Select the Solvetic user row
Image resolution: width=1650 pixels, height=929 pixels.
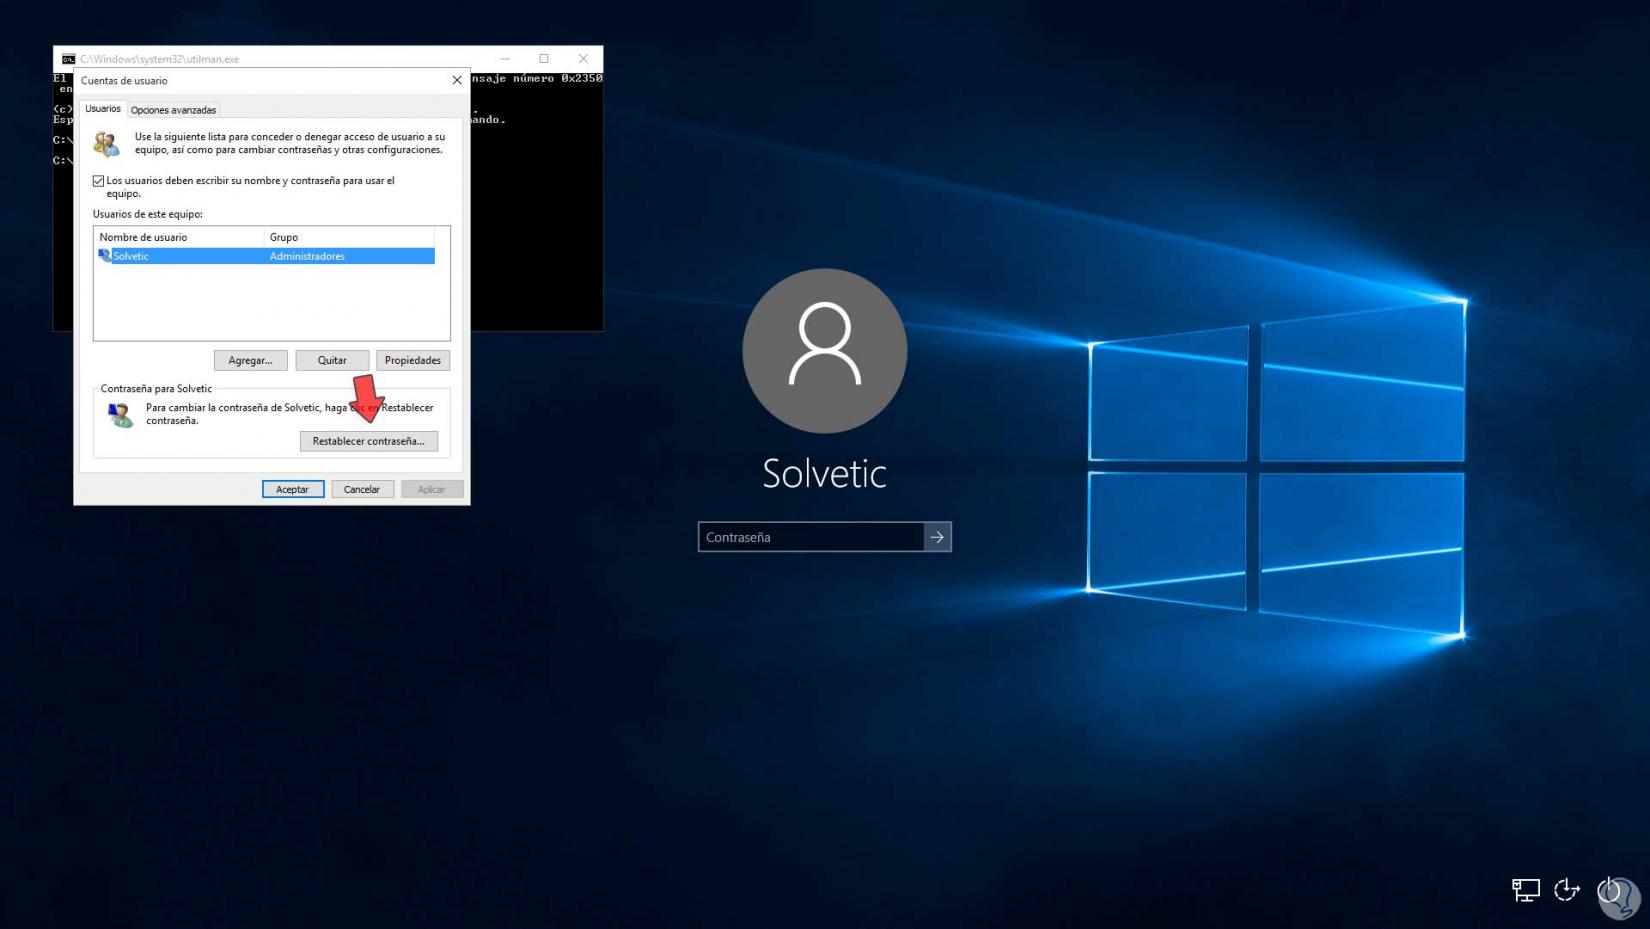tap(265, 256)
